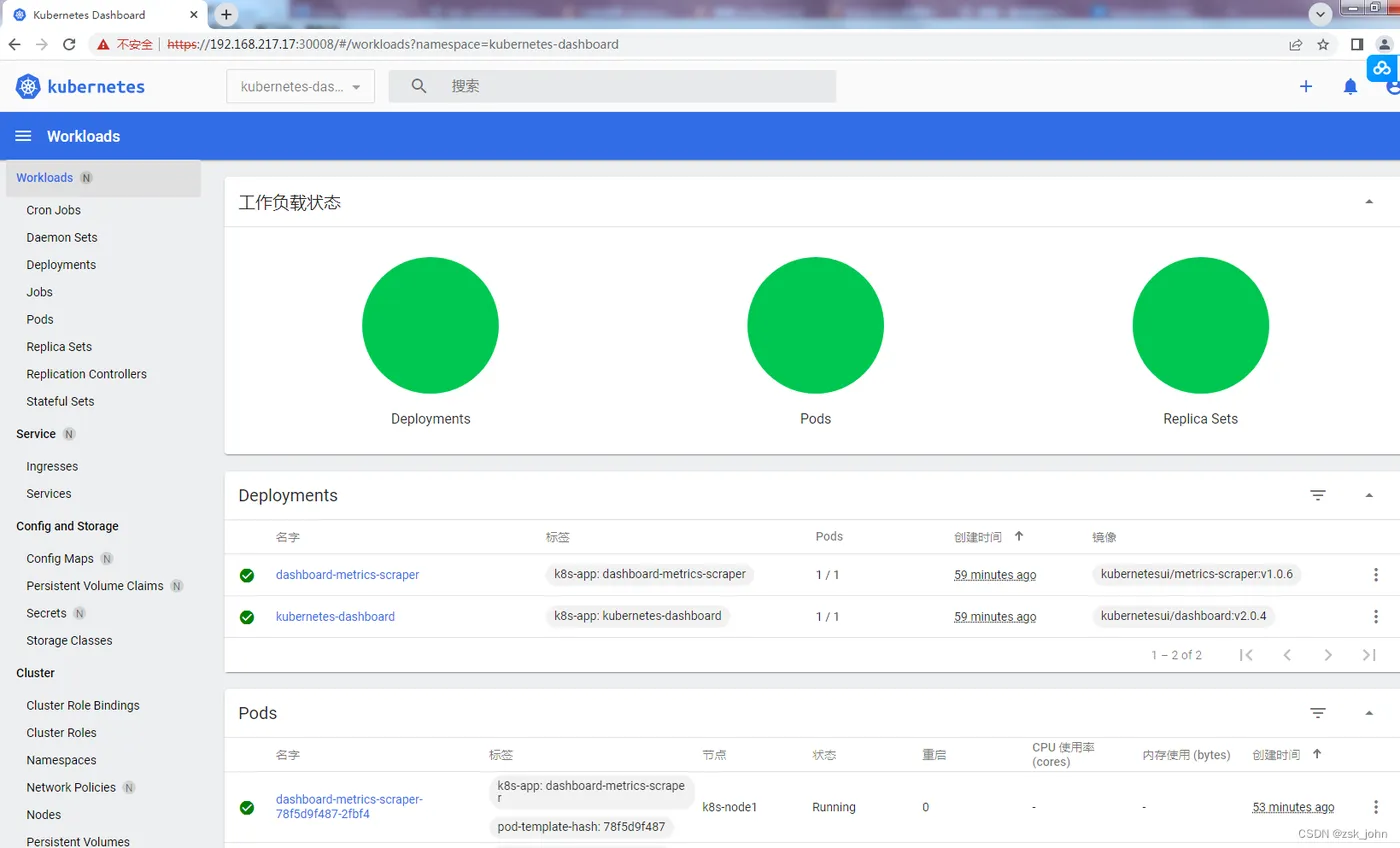Create a new resource with plus icon
The height and width of the screenshot is (848, 1400).
click(1306, 87)
